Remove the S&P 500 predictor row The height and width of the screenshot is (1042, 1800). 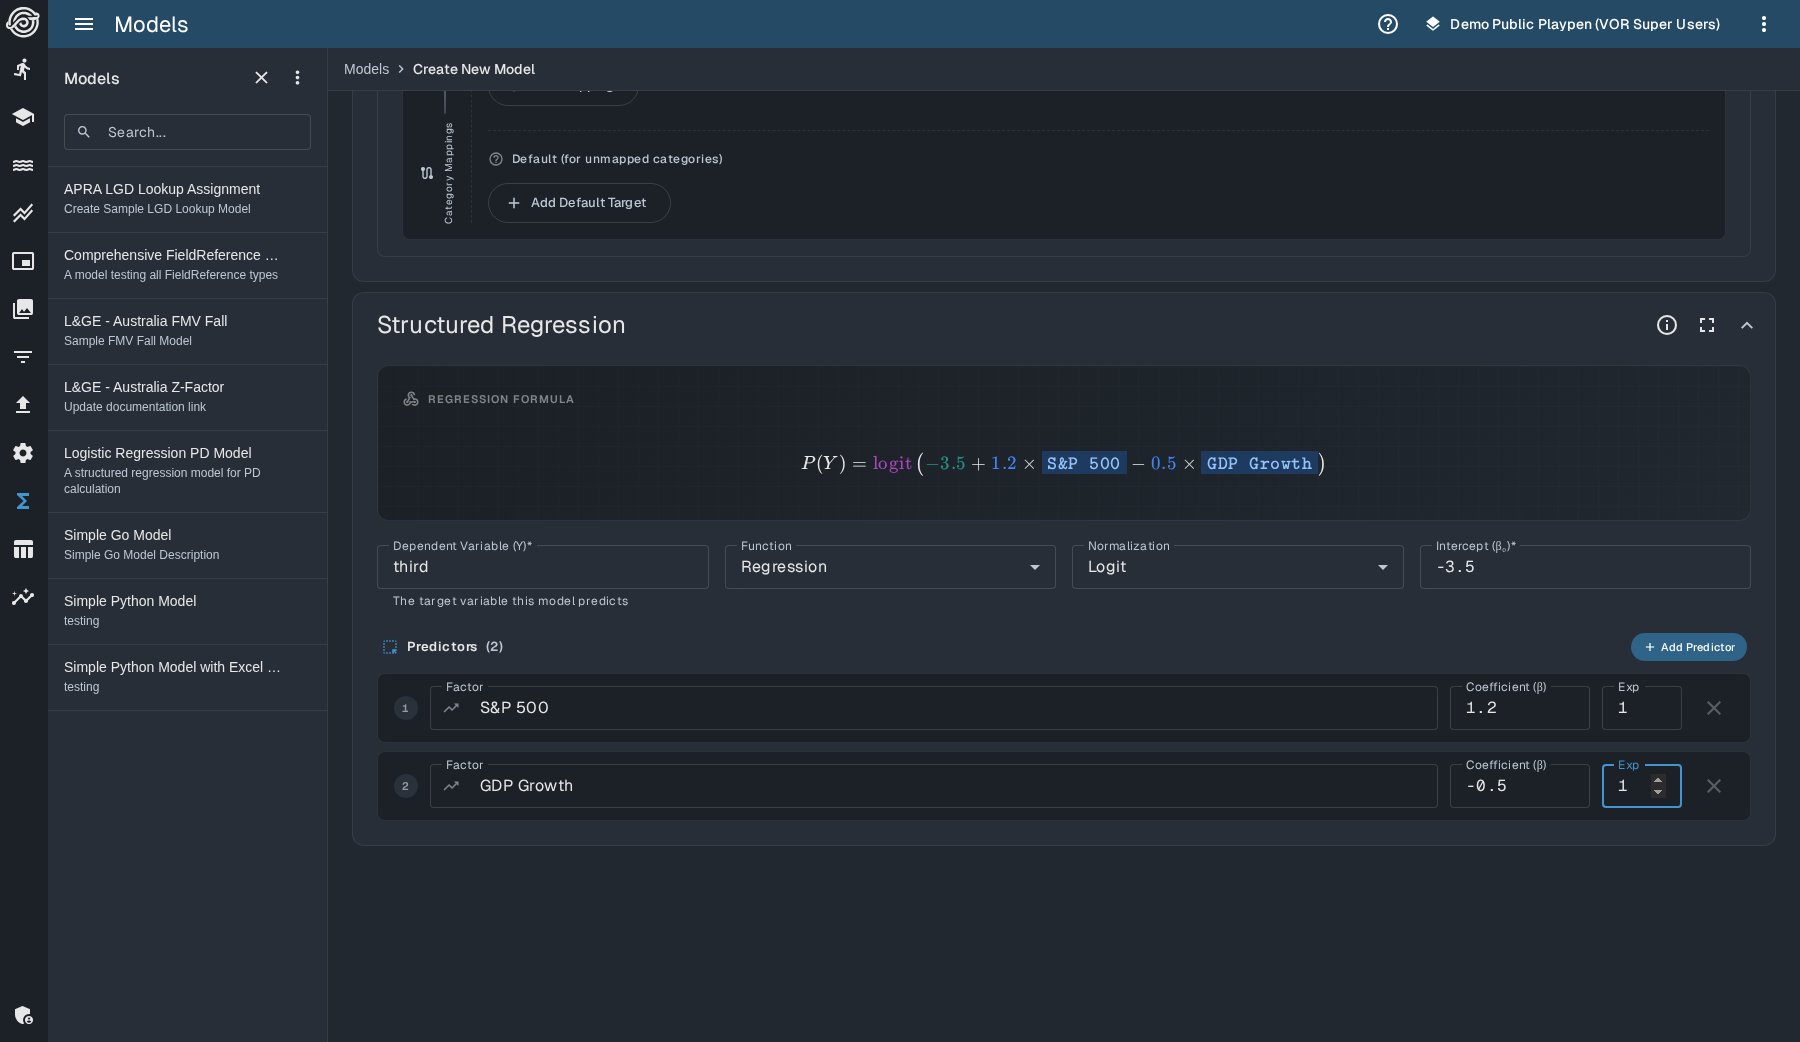click(1714, 708)
